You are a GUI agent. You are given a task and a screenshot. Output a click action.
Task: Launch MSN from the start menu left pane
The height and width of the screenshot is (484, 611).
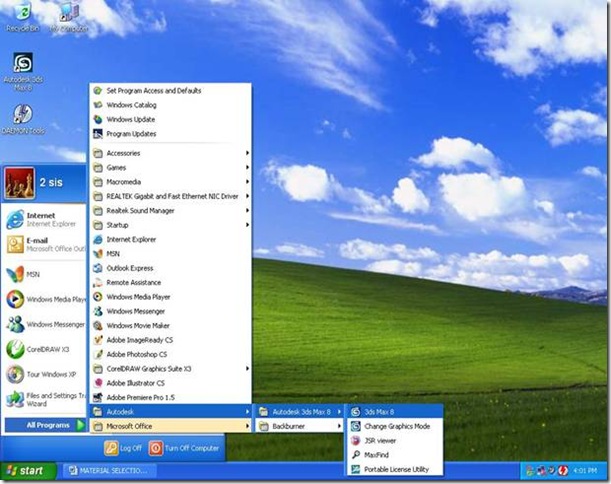click(44, 274)
